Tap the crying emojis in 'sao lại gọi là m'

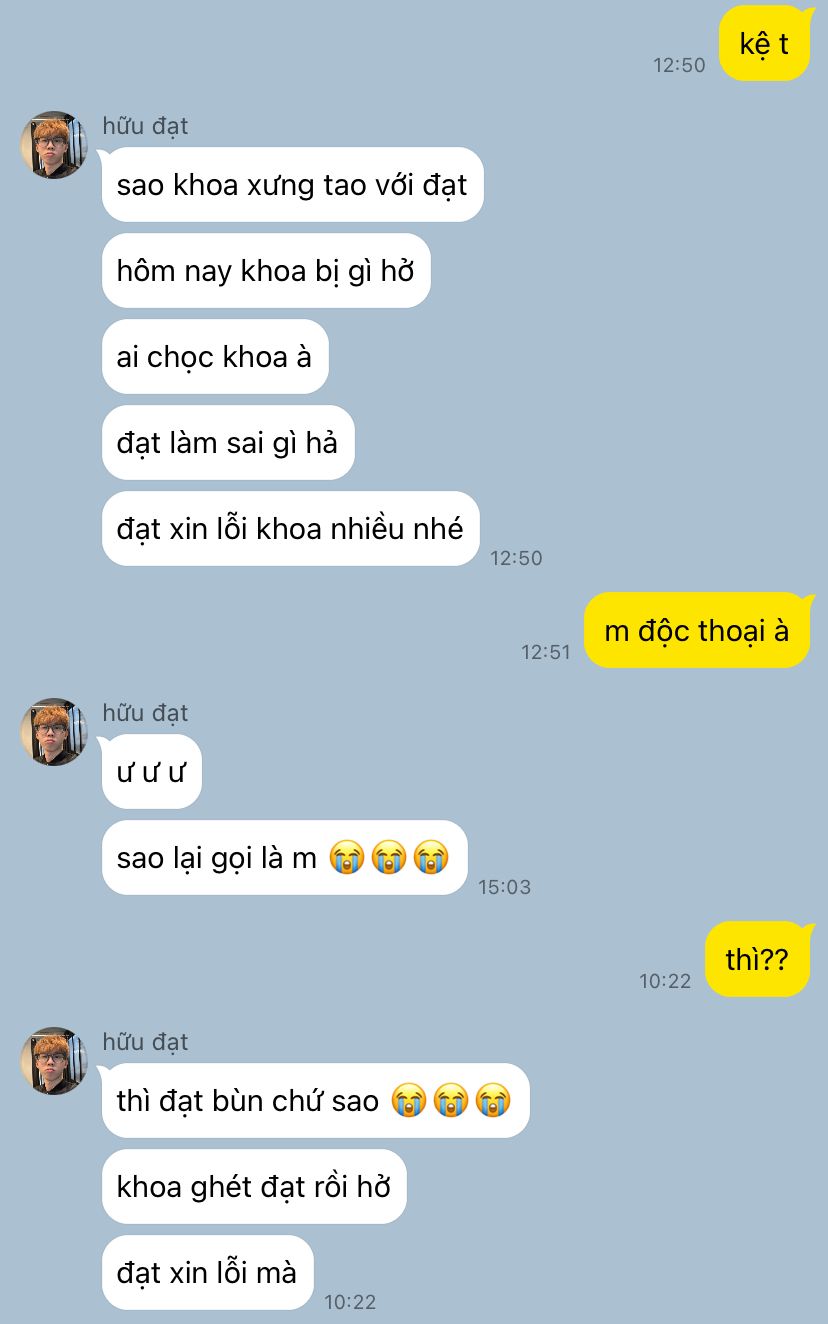(389, 858)
